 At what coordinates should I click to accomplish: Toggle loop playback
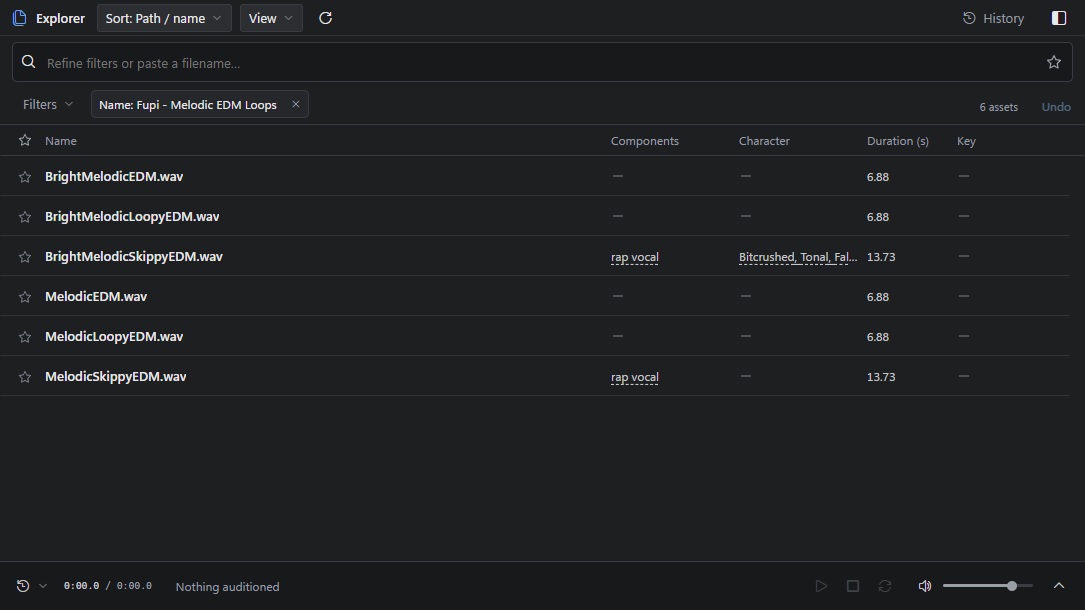click(x=884, y=586)
